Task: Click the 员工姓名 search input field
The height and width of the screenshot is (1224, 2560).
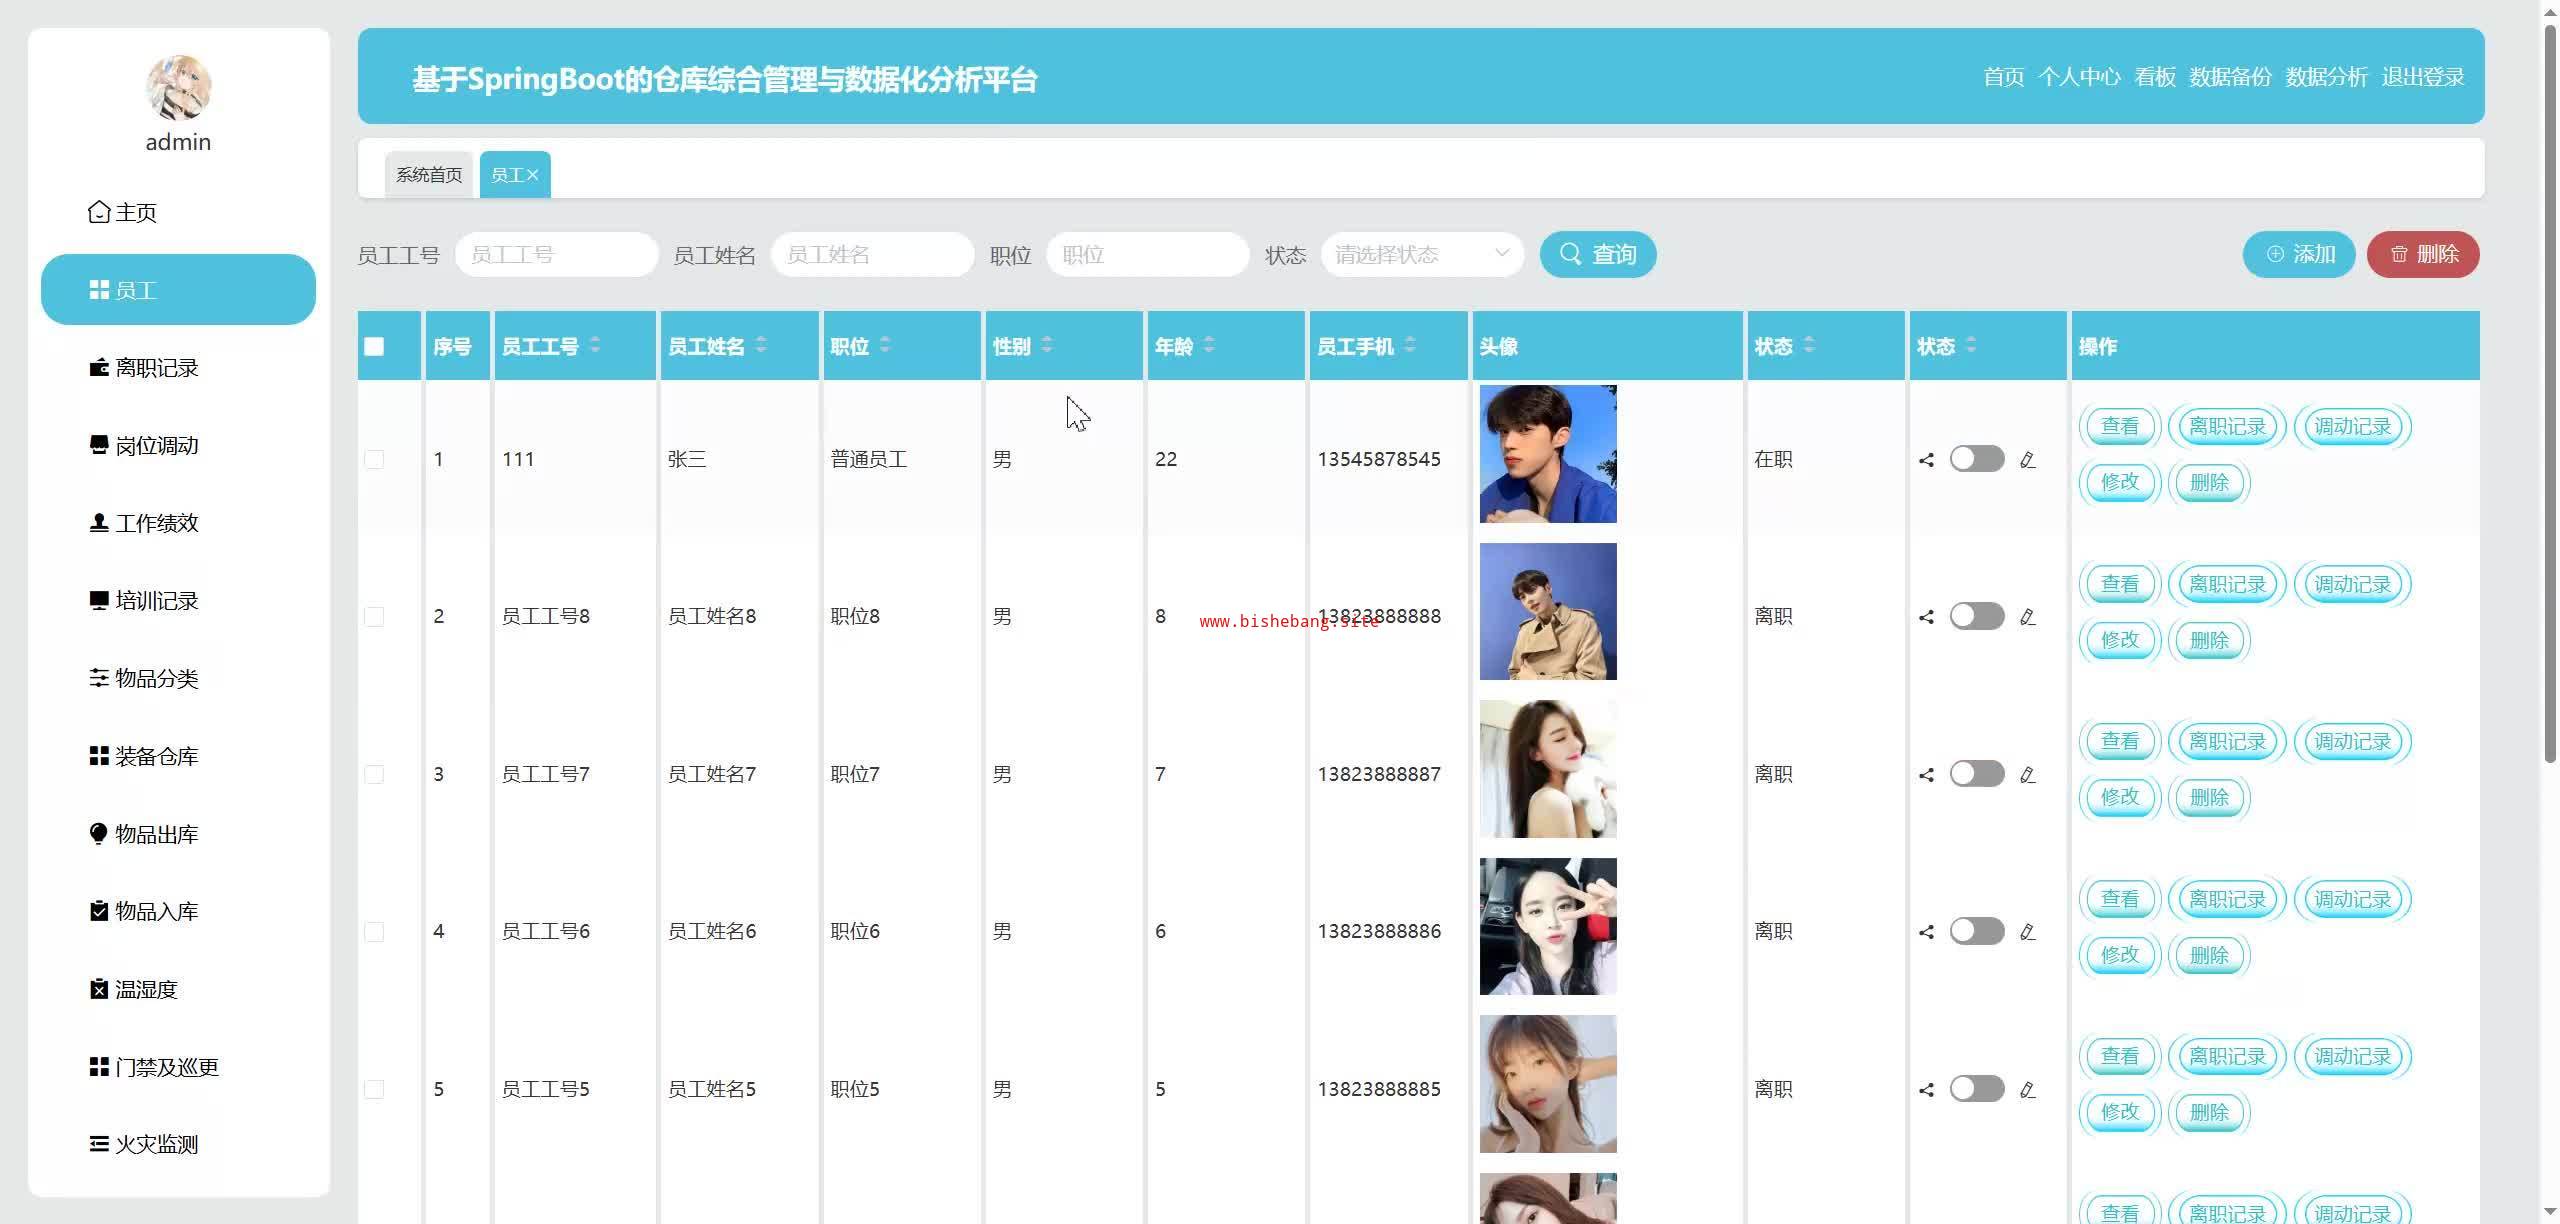Action: point(872,254)
